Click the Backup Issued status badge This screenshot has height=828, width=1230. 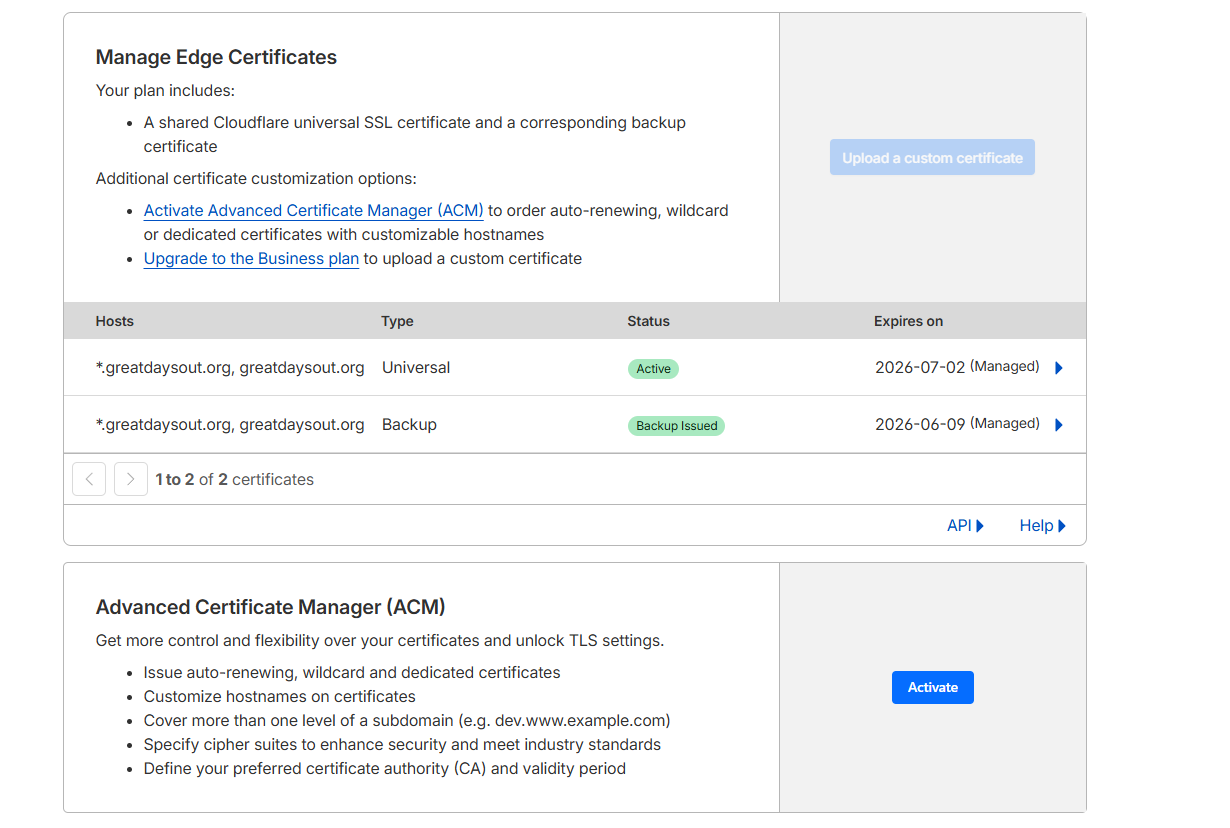(677, 426)
